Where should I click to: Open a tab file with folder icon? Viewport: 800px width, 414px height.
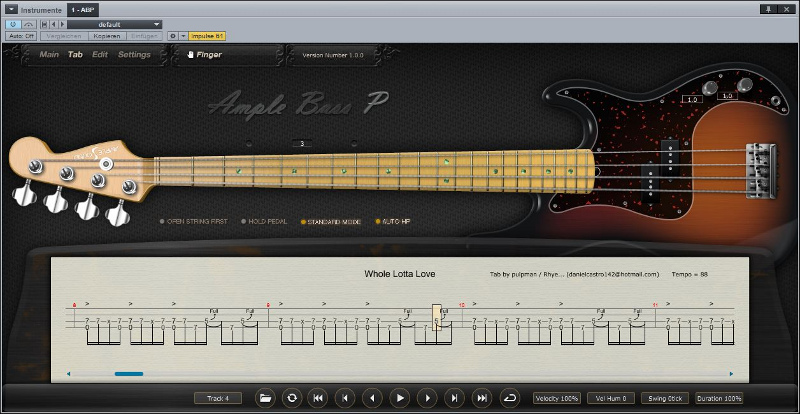pyautogui.click(x=265, y=398)
